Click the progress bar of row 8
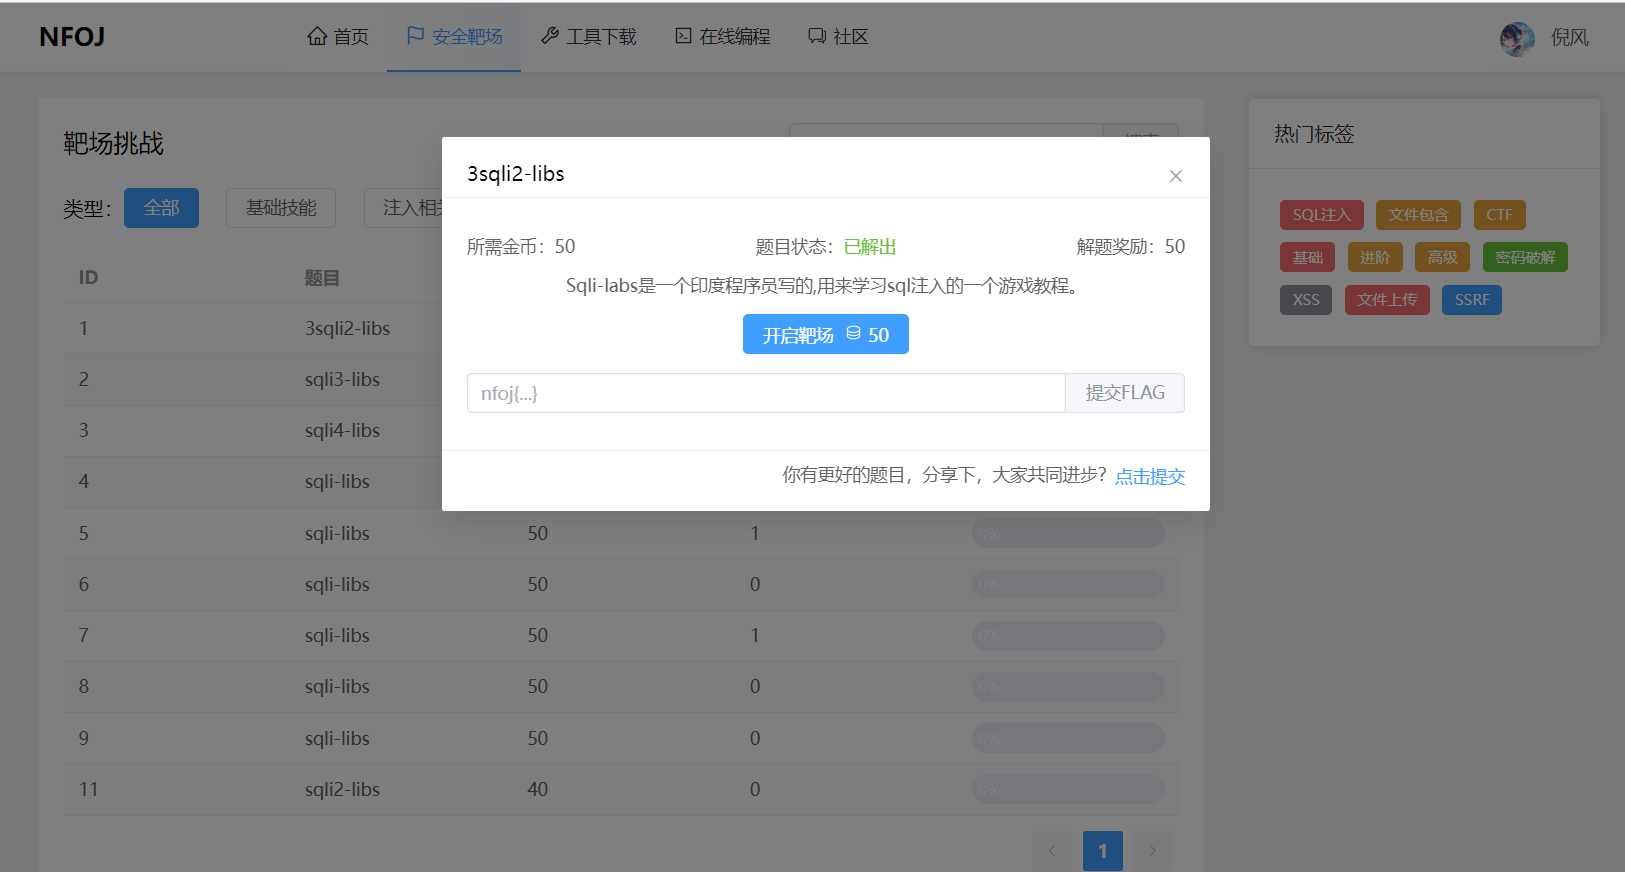Viewport: 1625px width, 872px height. (1068, 687)
